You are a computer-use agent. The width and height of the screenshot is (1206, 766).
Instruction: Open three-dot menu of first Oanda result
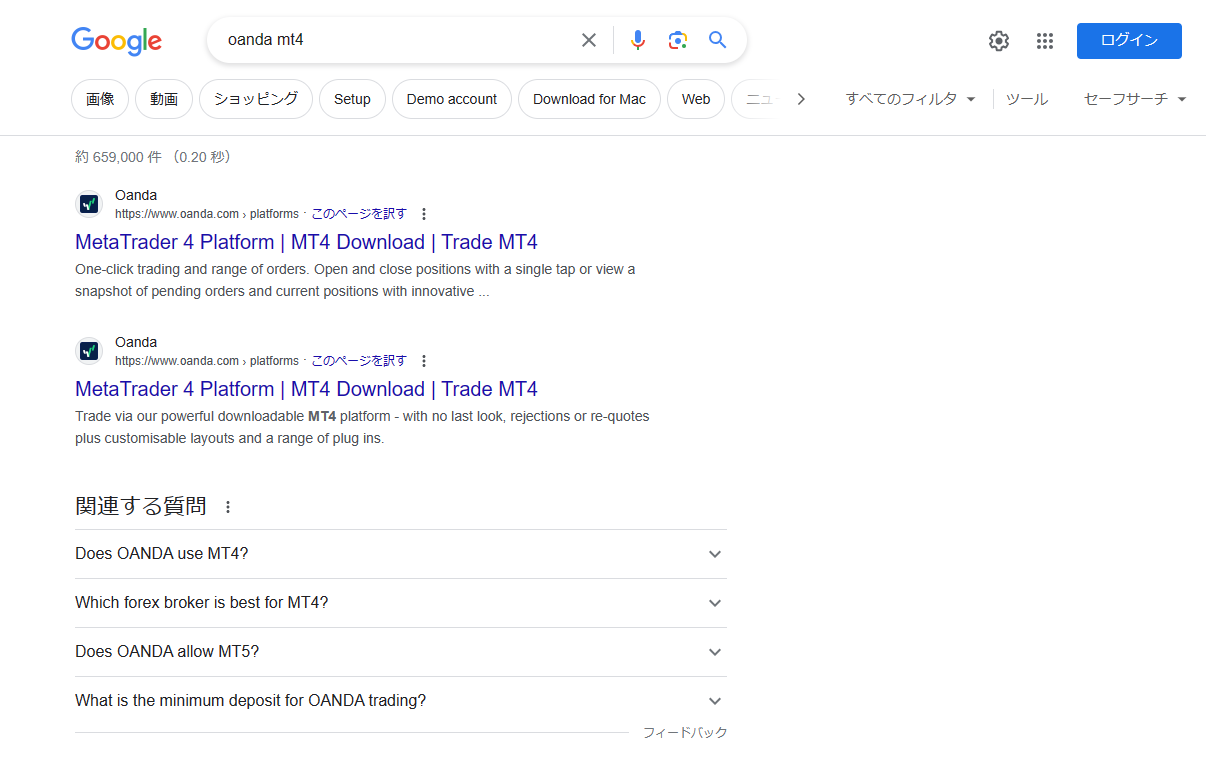(x=424, y=214)
